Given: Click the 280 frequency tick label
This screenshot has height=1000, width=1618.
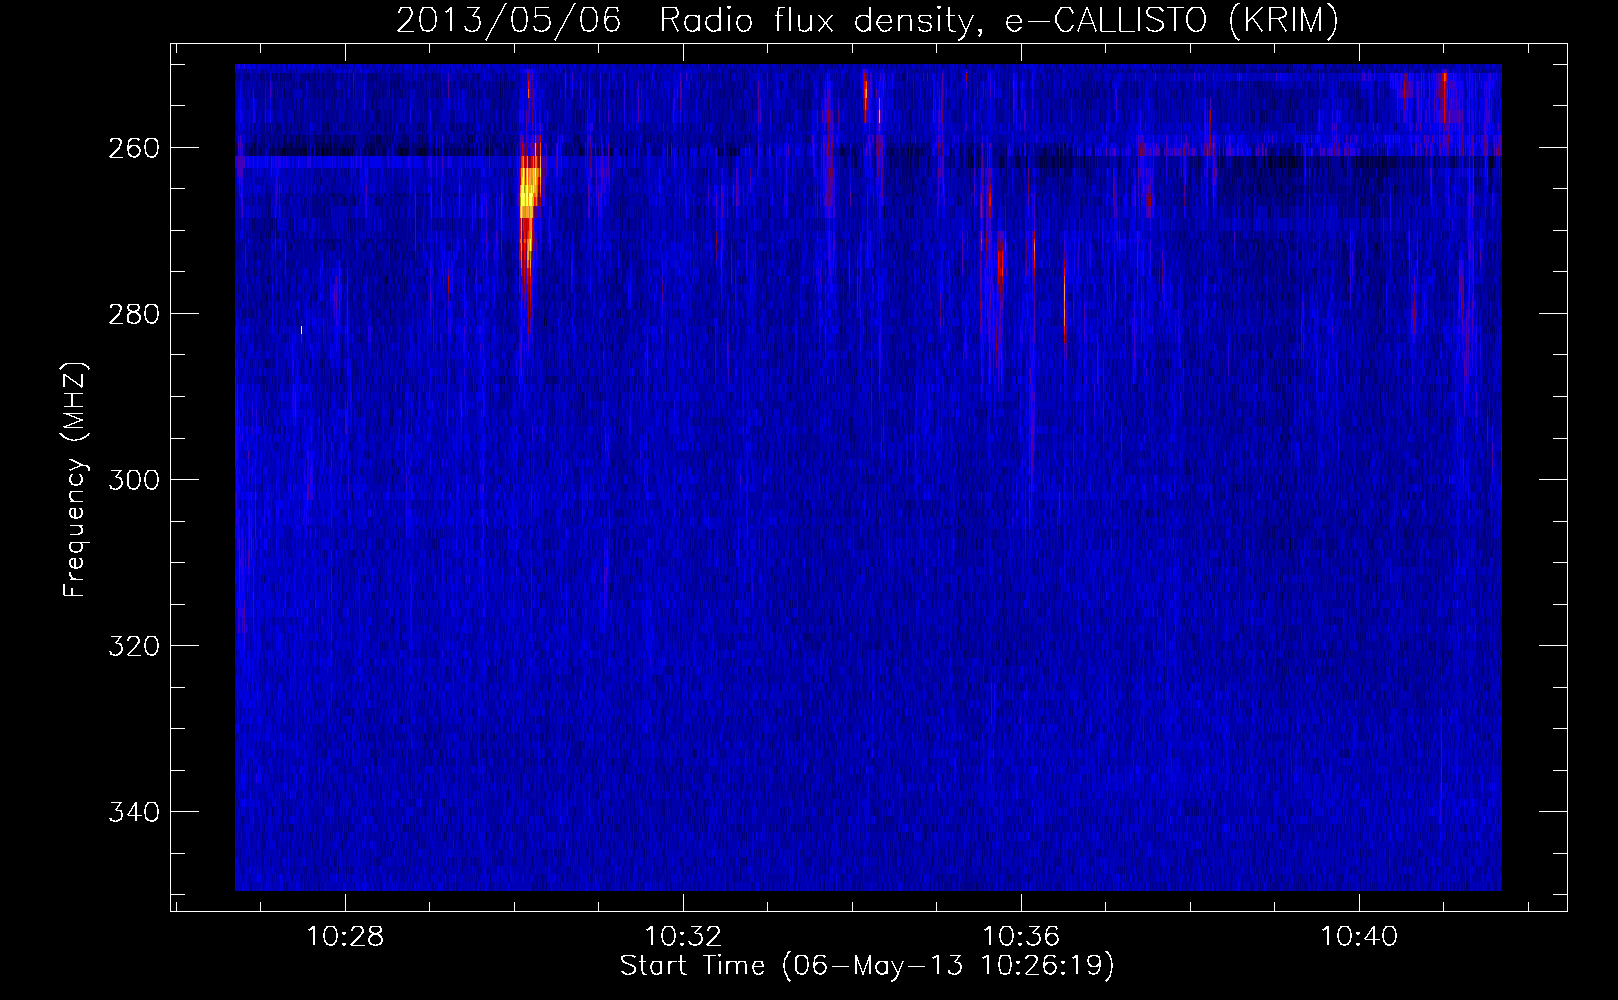Looking at the screenshot, I should 133,314.
